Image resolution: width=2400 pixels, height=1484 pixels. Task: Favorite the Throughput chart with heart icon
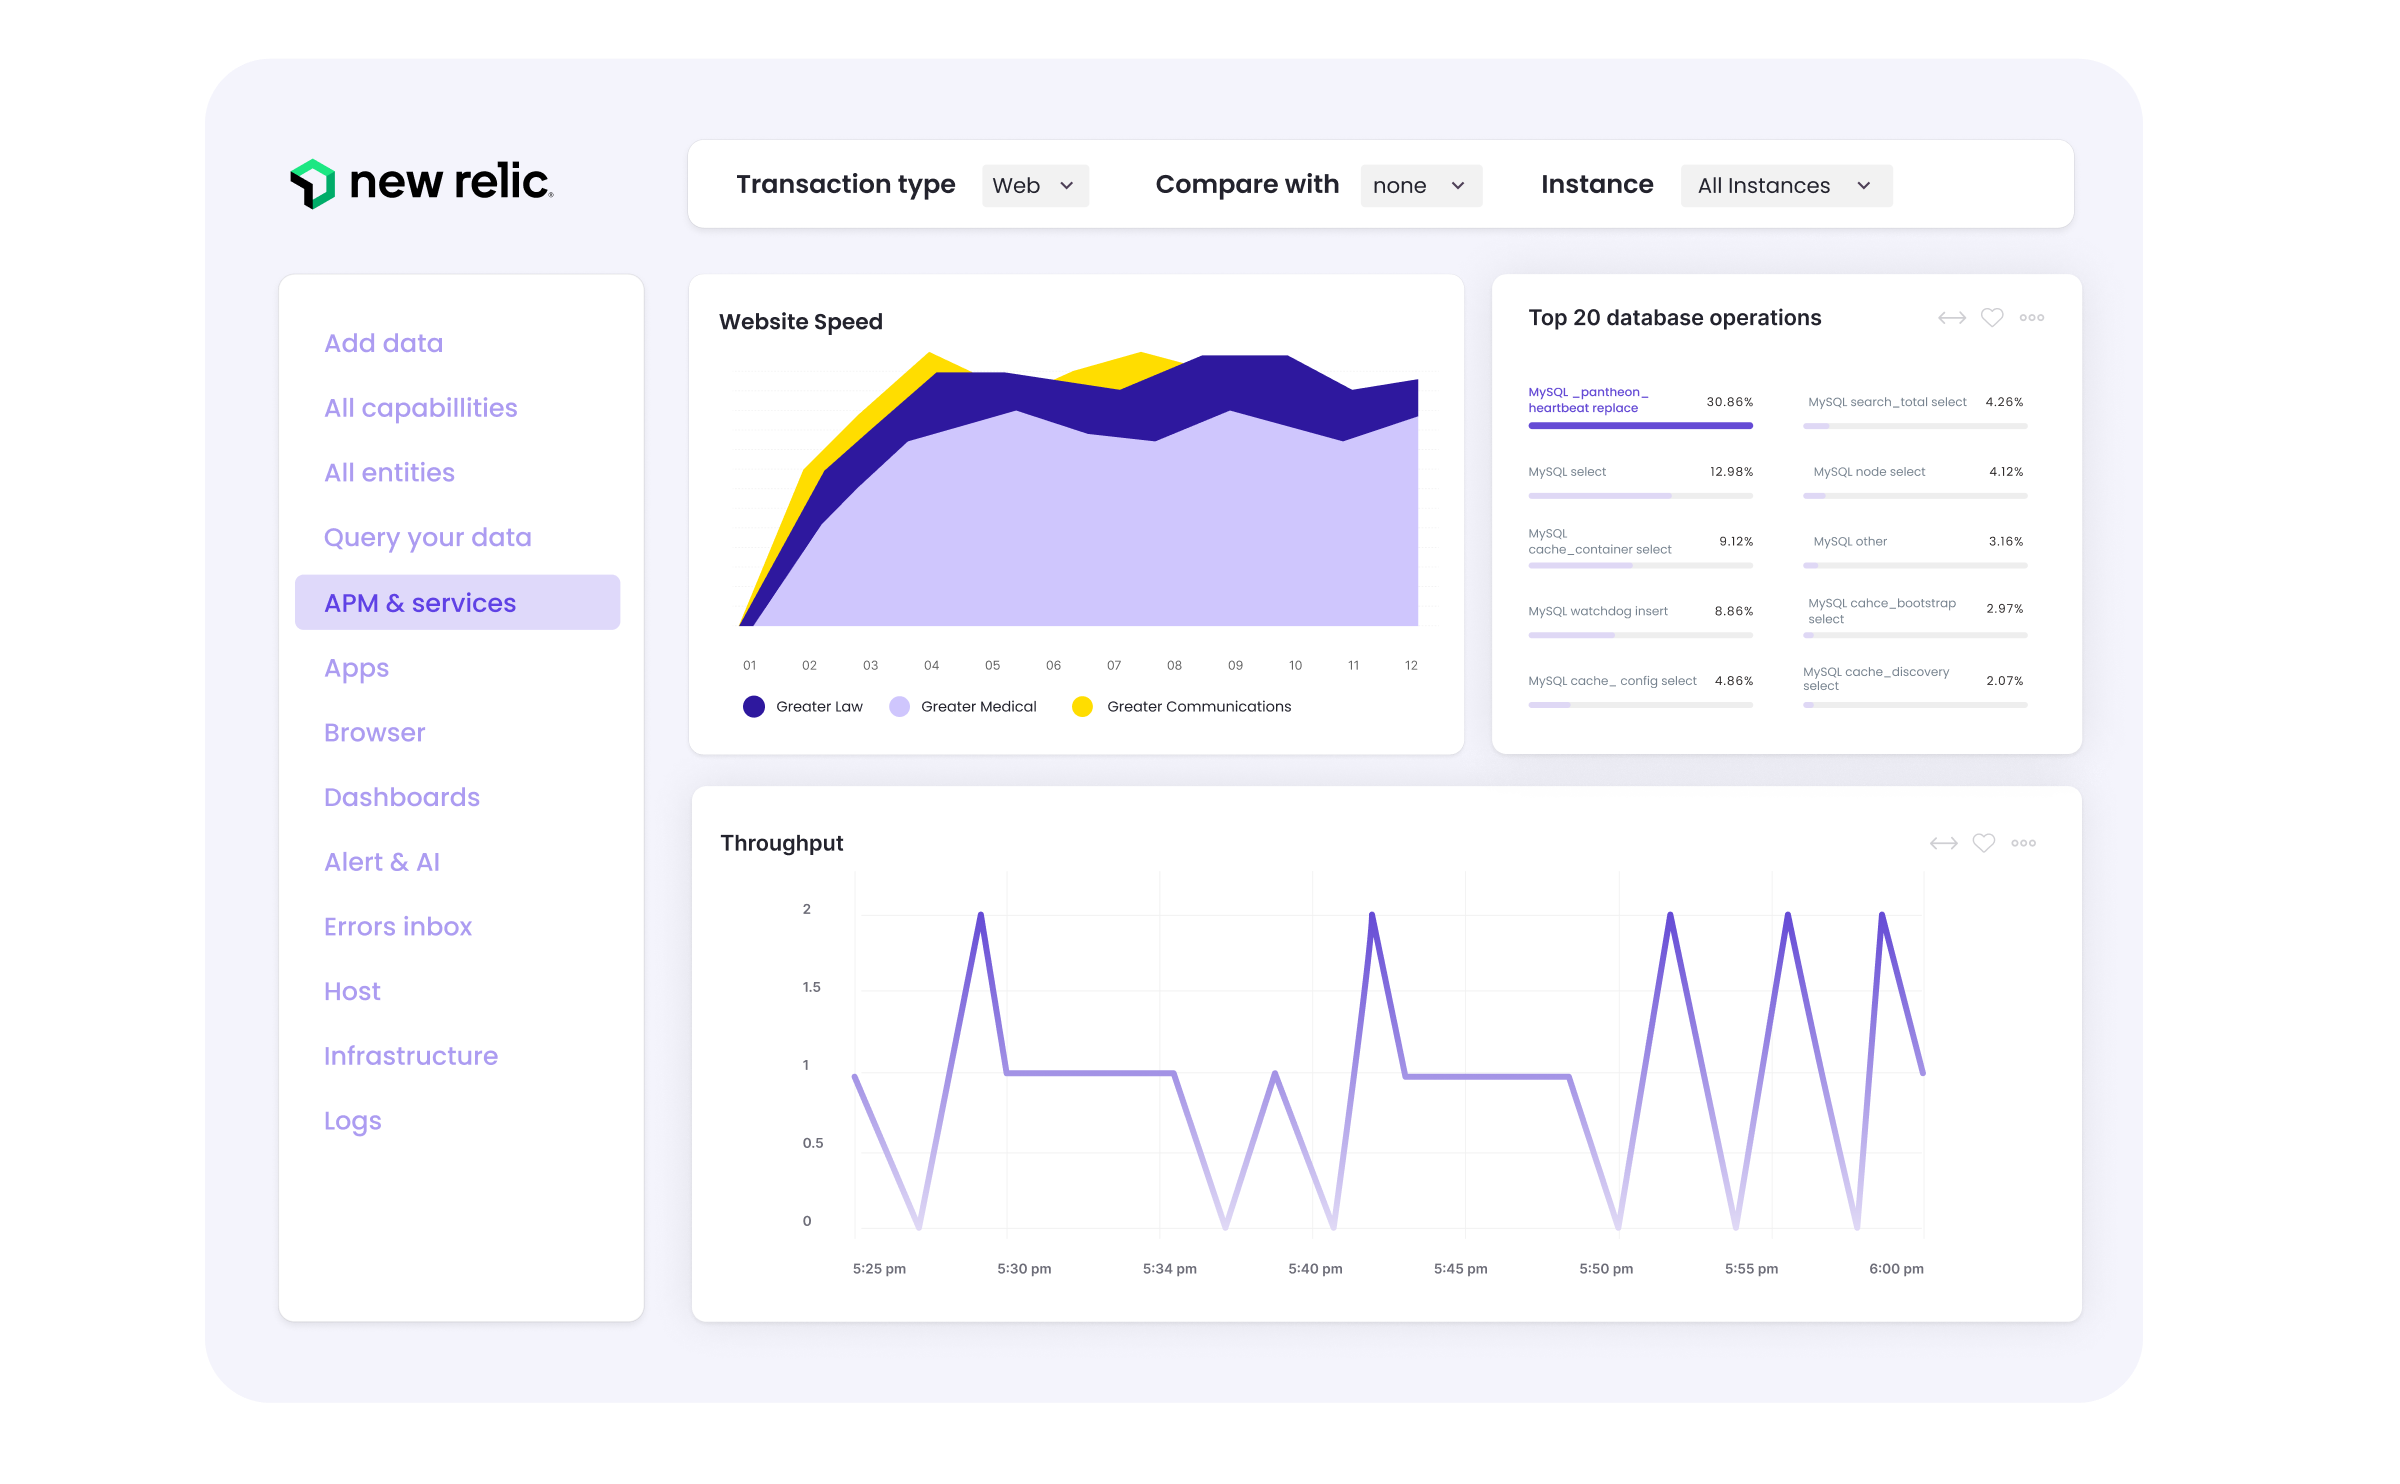[x=1984, y=843]
